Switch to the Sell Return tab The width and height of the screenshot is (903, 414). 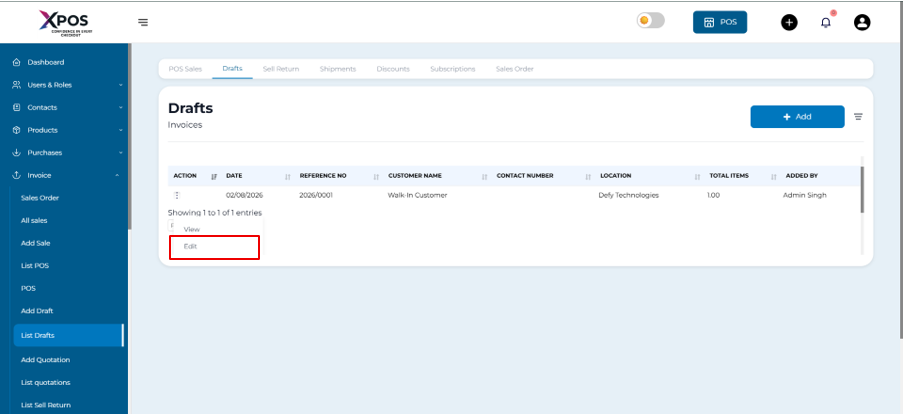tap(280, 69)
